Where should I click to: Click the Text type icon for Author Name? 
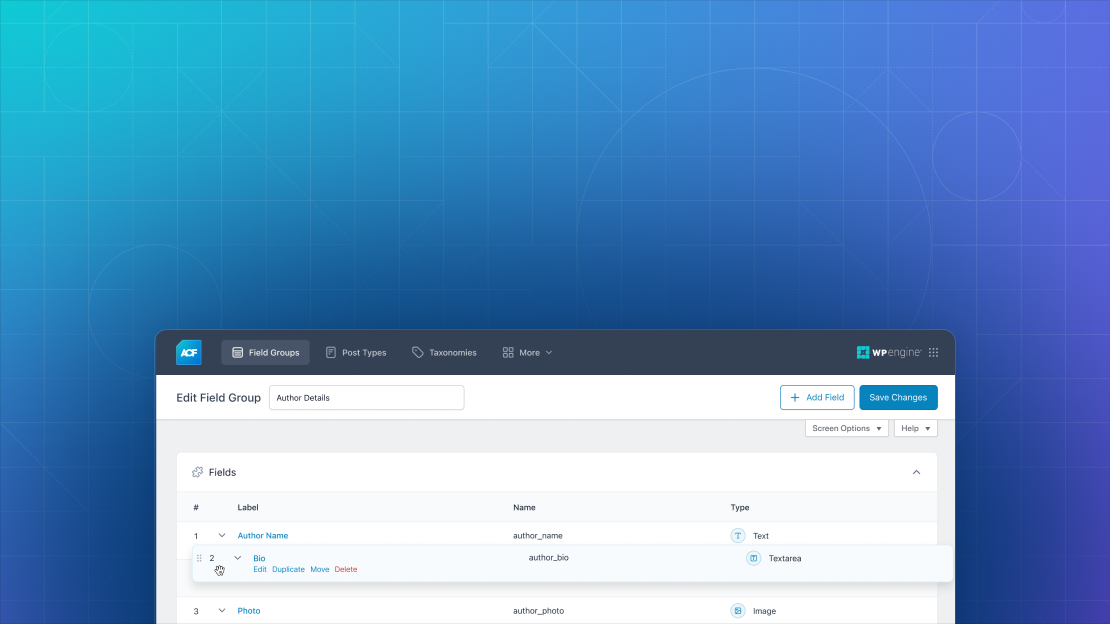[x=738, y=536]
